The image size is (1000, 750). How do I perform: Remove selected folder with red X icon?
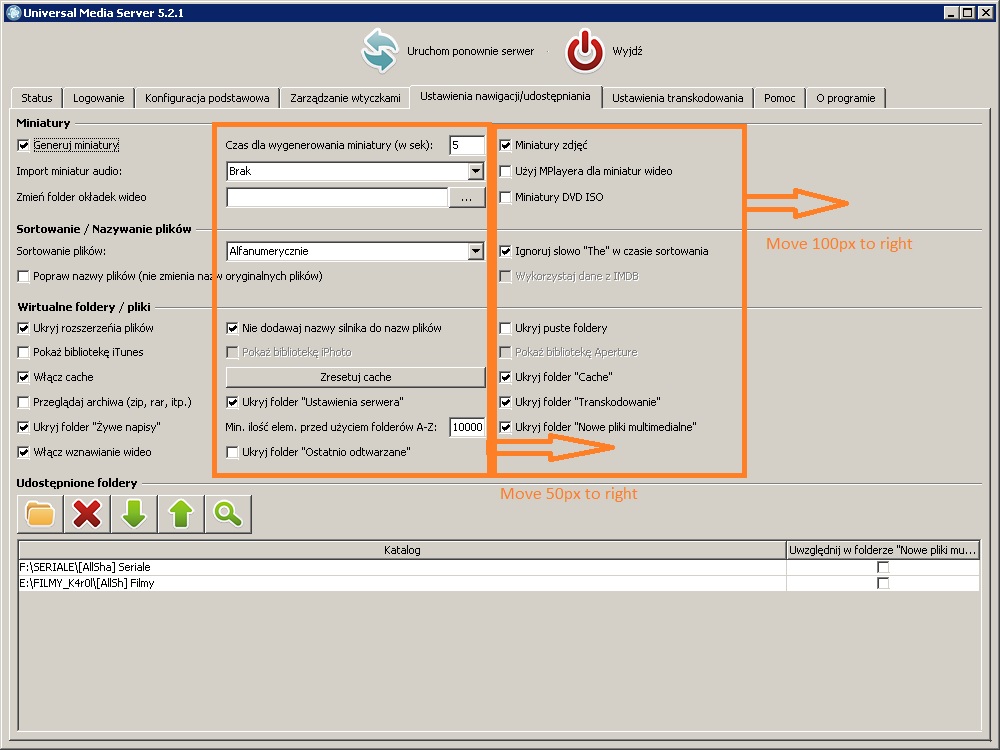87,514
